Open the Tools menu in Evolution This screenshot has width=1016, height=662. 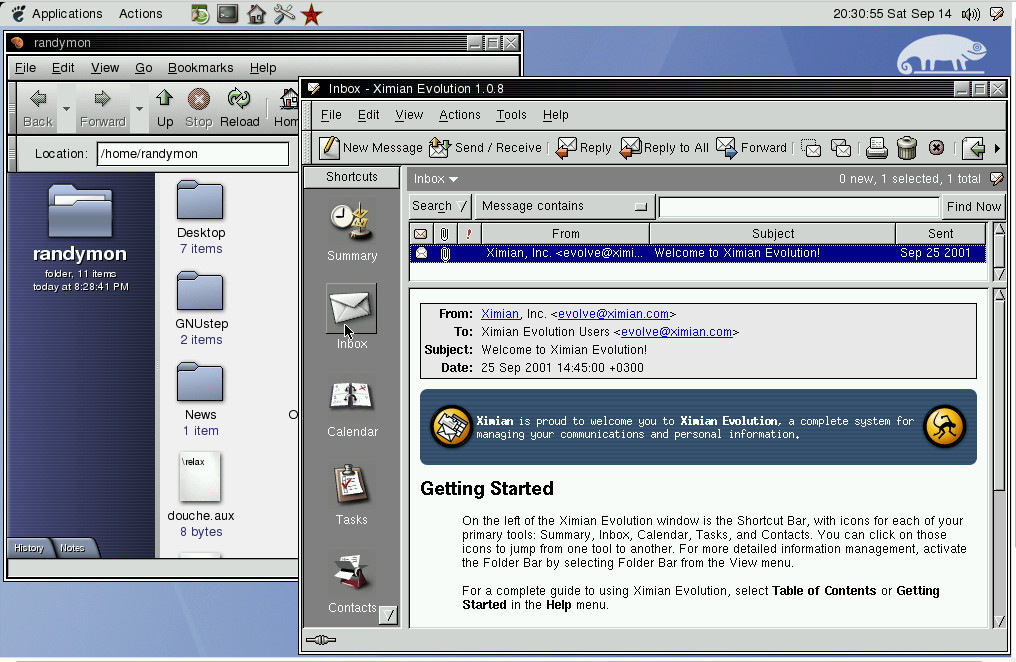(x=511, y=115)
